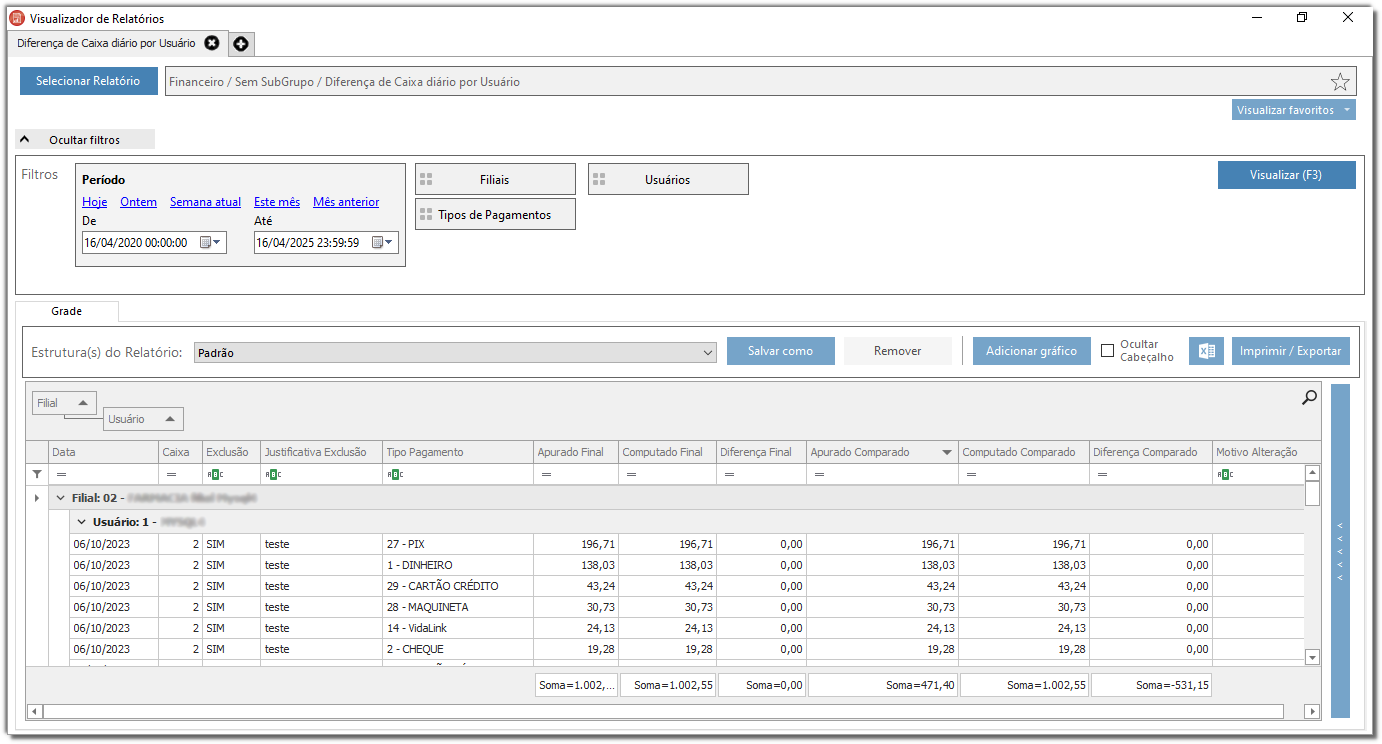Open Justificativa Exclusão filter operator icon
1382x744 pixels.
(272, 474)
